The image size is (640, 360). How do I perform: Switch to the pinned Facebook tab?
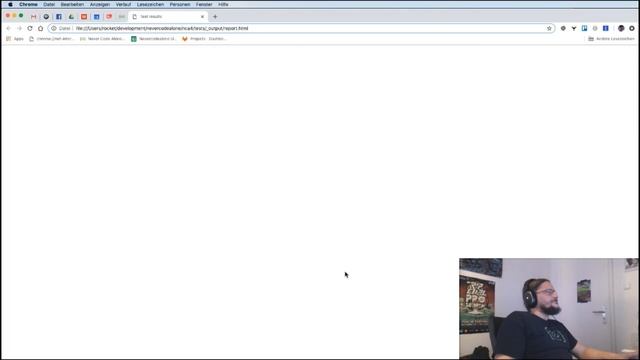(59, 17)
